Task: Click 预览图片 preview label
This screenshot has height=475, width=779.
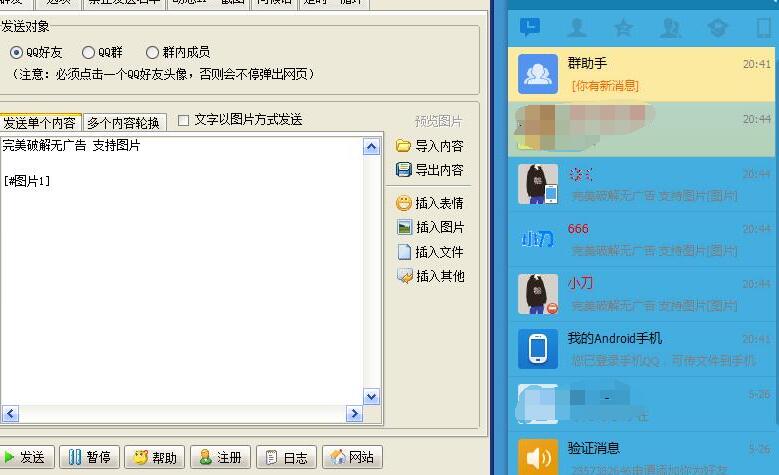Action: point(438,121)
